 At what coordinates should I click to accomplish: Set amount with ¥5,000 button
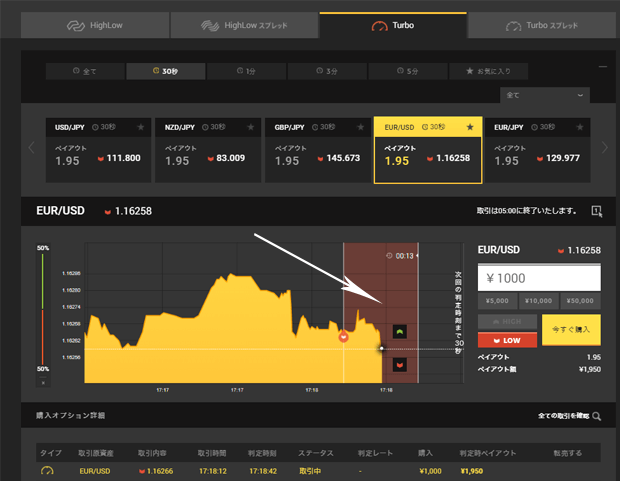pos(497,301)
